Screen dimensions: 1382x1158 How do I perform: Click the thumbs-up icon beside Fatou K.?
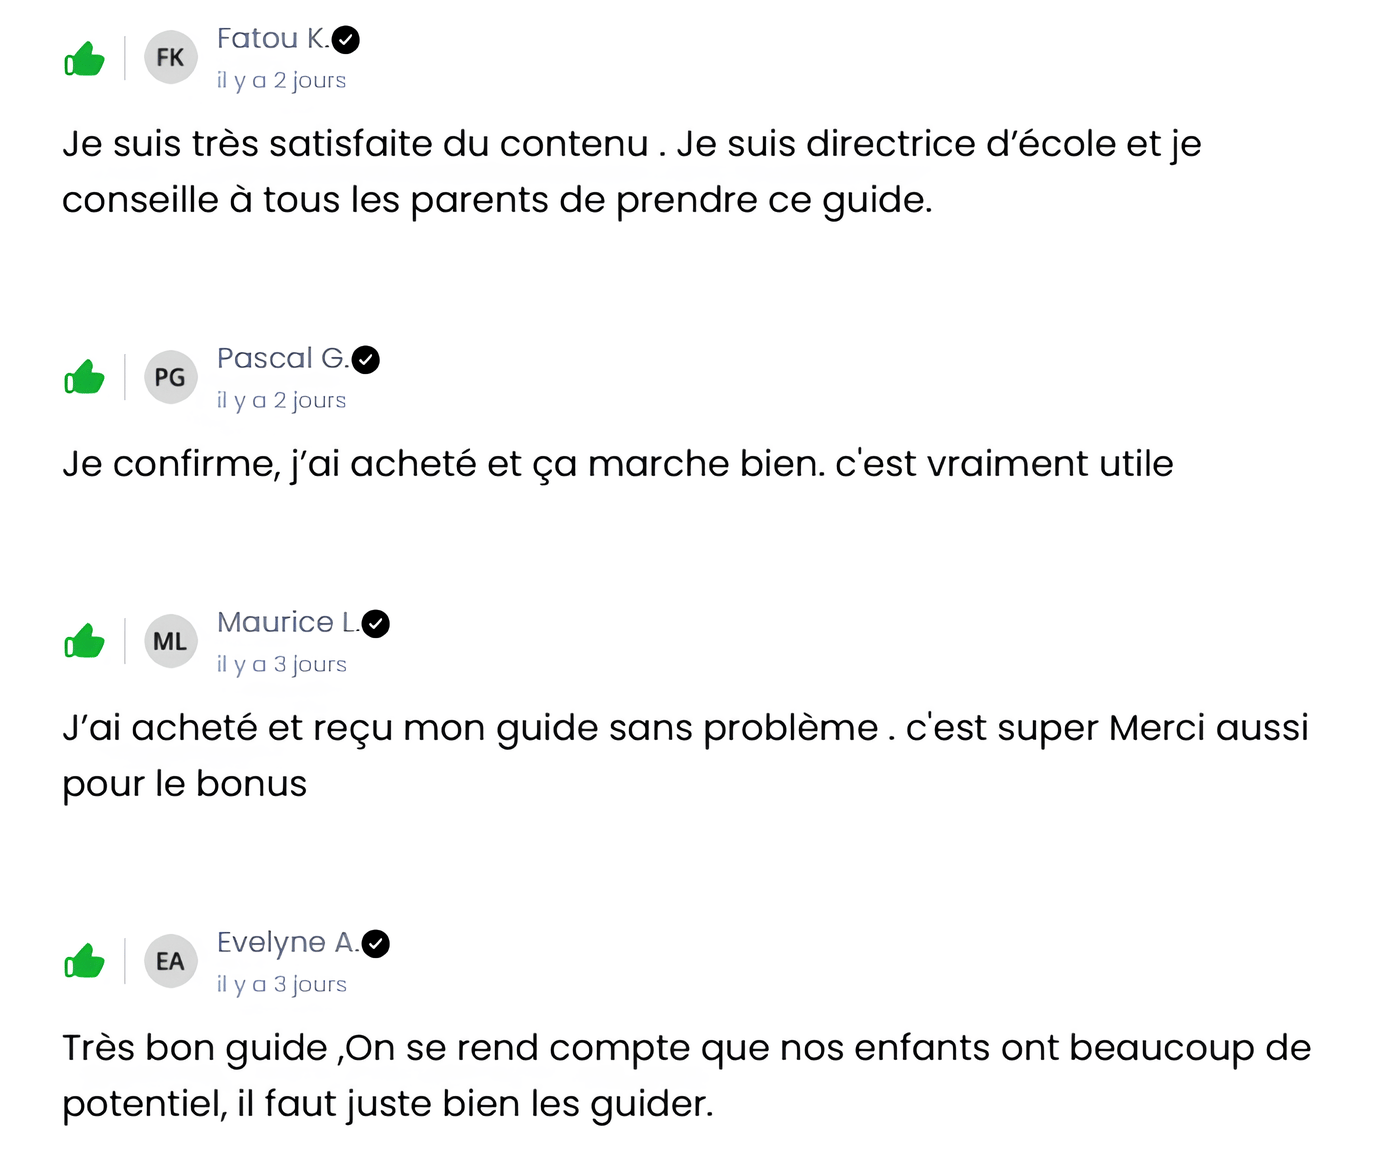[x=85, y=60]
